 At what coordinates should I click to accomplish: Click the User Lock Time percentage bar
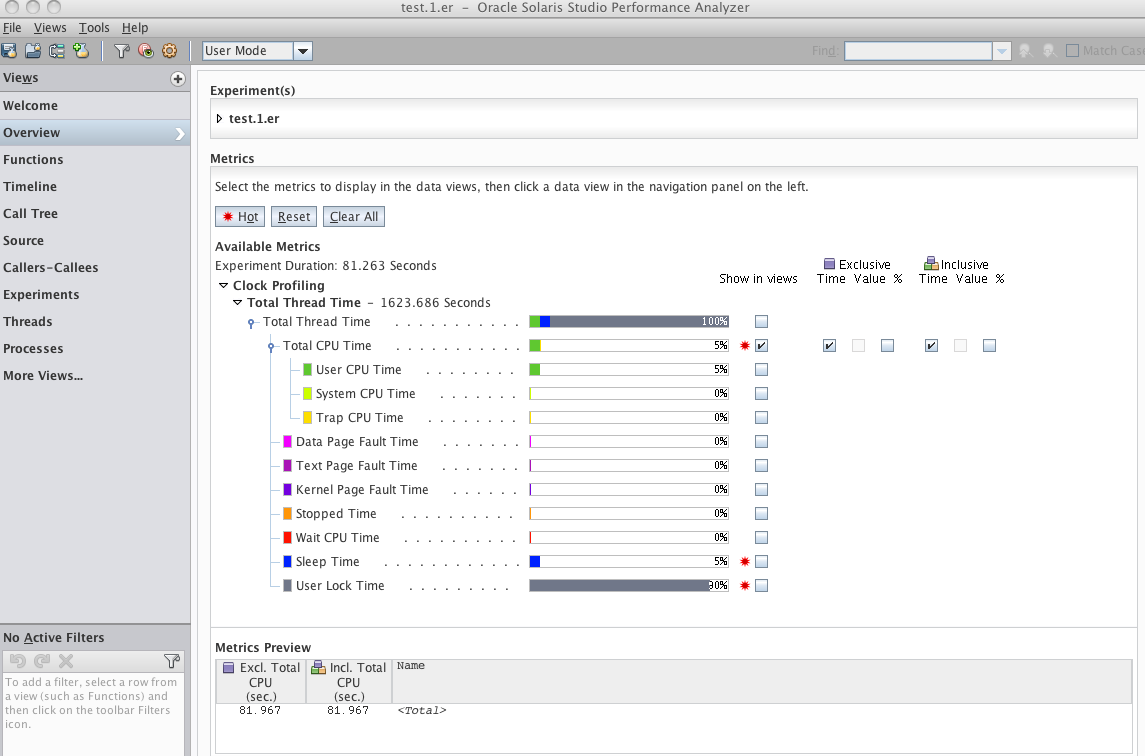coord(629,586)
